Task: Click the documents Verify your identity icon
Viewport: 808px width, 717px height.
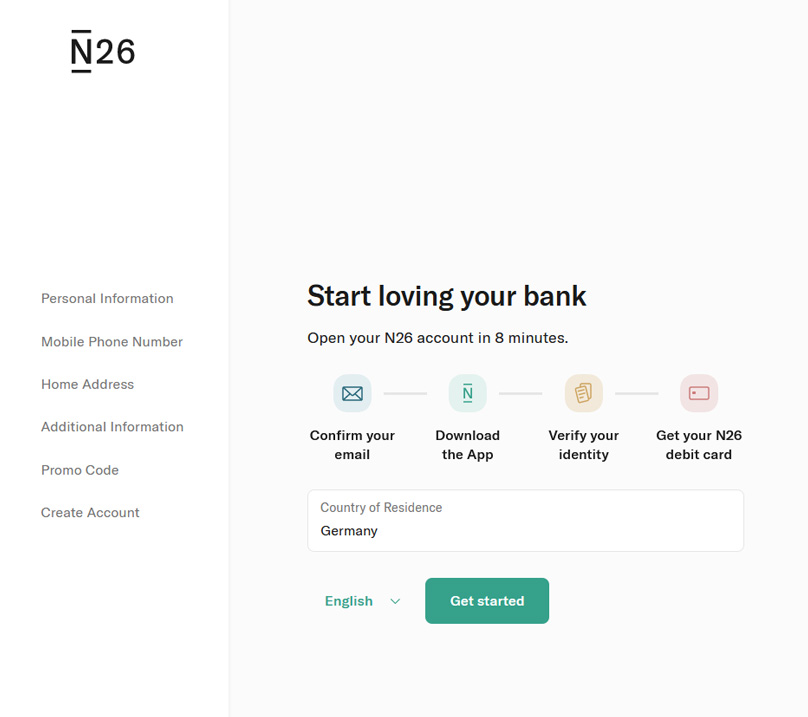Action: pyautogui.click(x=583, y=393)
